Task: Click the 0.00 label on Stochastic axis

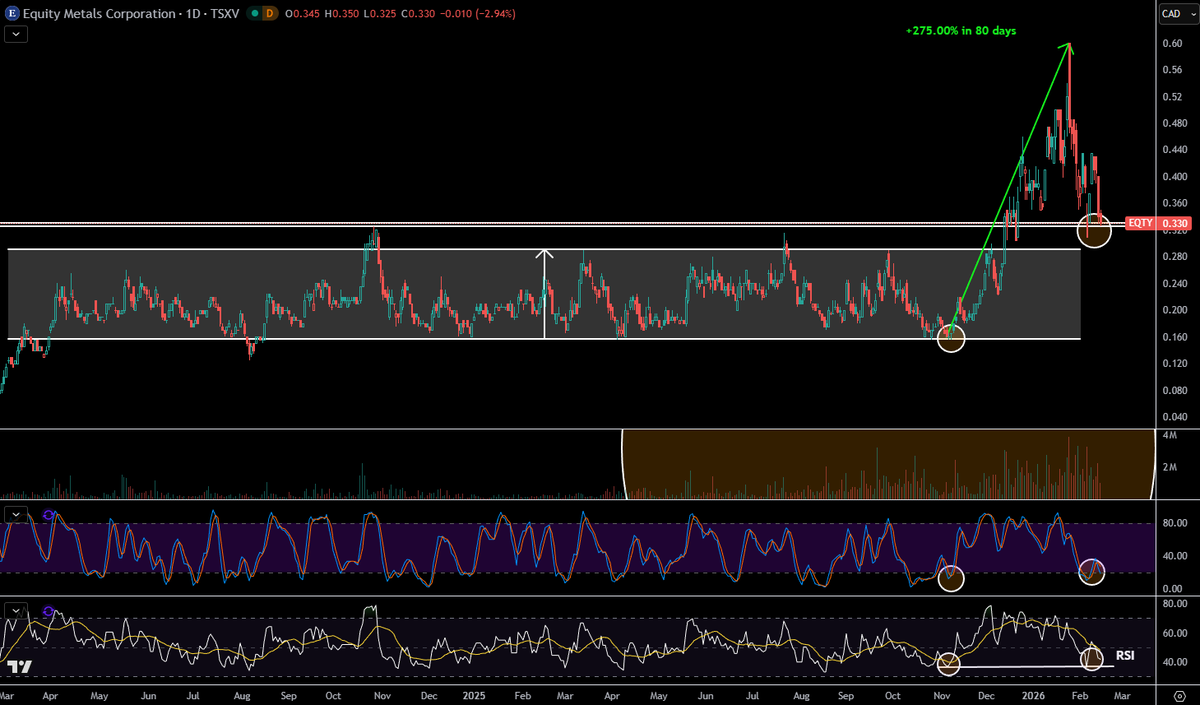Action: pyautogui.click(x=1172, y=588)
